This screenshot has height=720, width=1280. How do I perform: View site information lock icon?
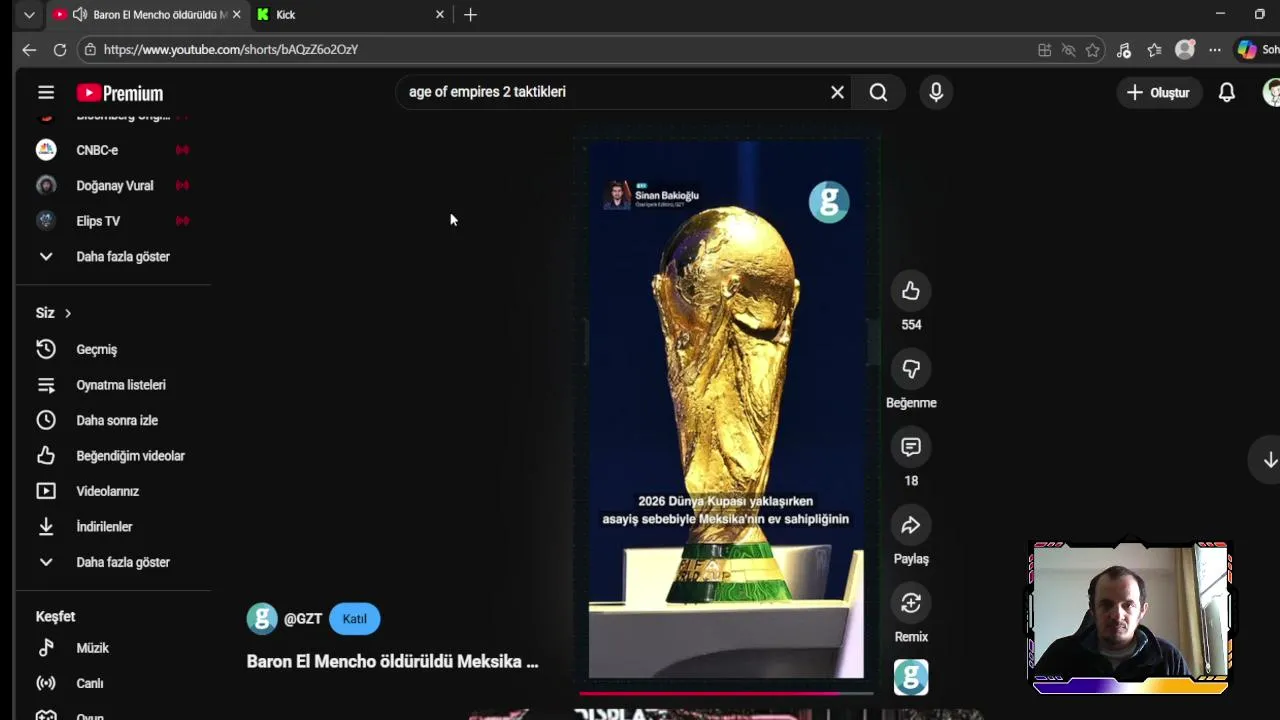[x=90, y=49]
